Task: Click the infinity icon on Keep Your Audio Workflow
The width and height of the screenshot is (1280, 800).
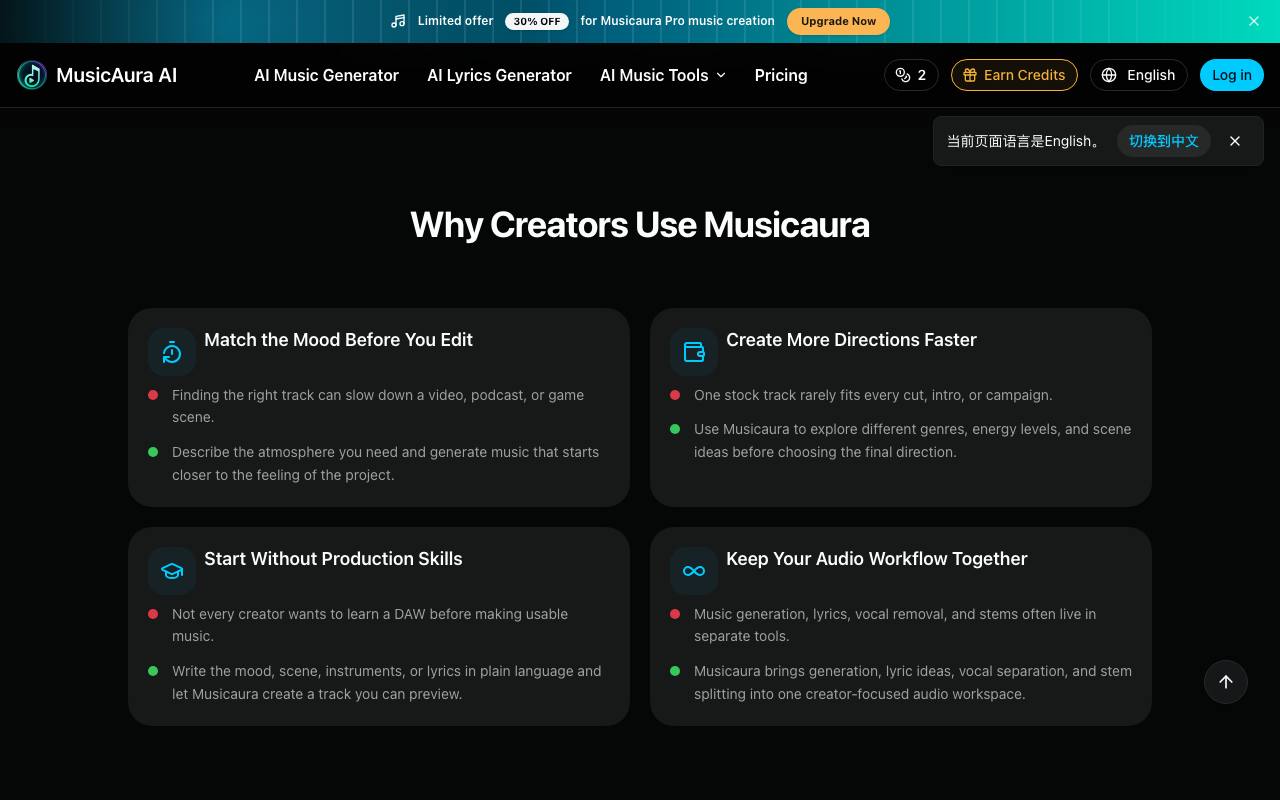Action: (x=694, y=571)
